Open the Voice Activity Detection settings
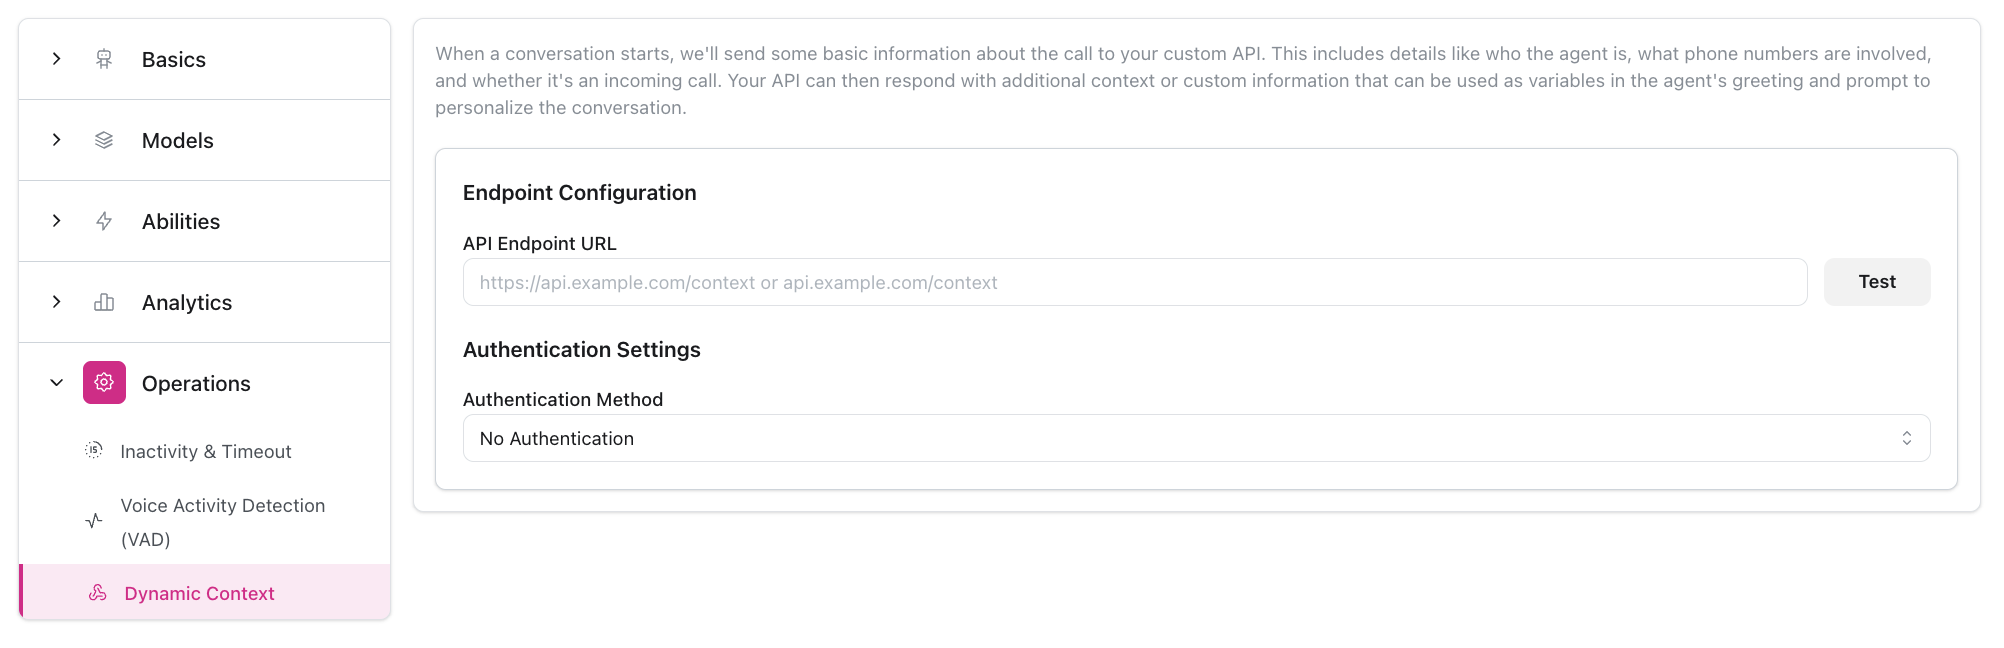The image size is (2004, 648). 222,521
